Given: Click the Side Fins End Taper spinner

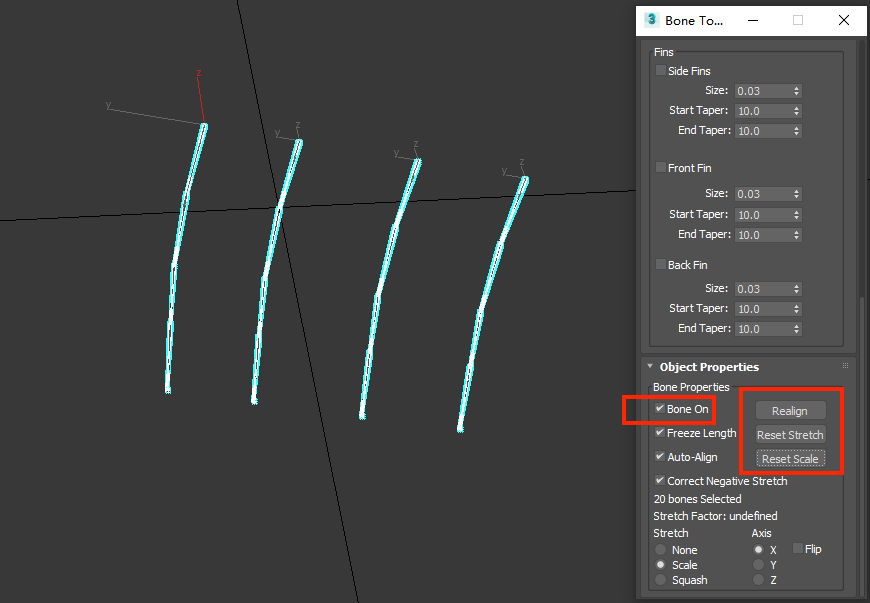Looking at the screenshot, I should [x=797, y=131].
